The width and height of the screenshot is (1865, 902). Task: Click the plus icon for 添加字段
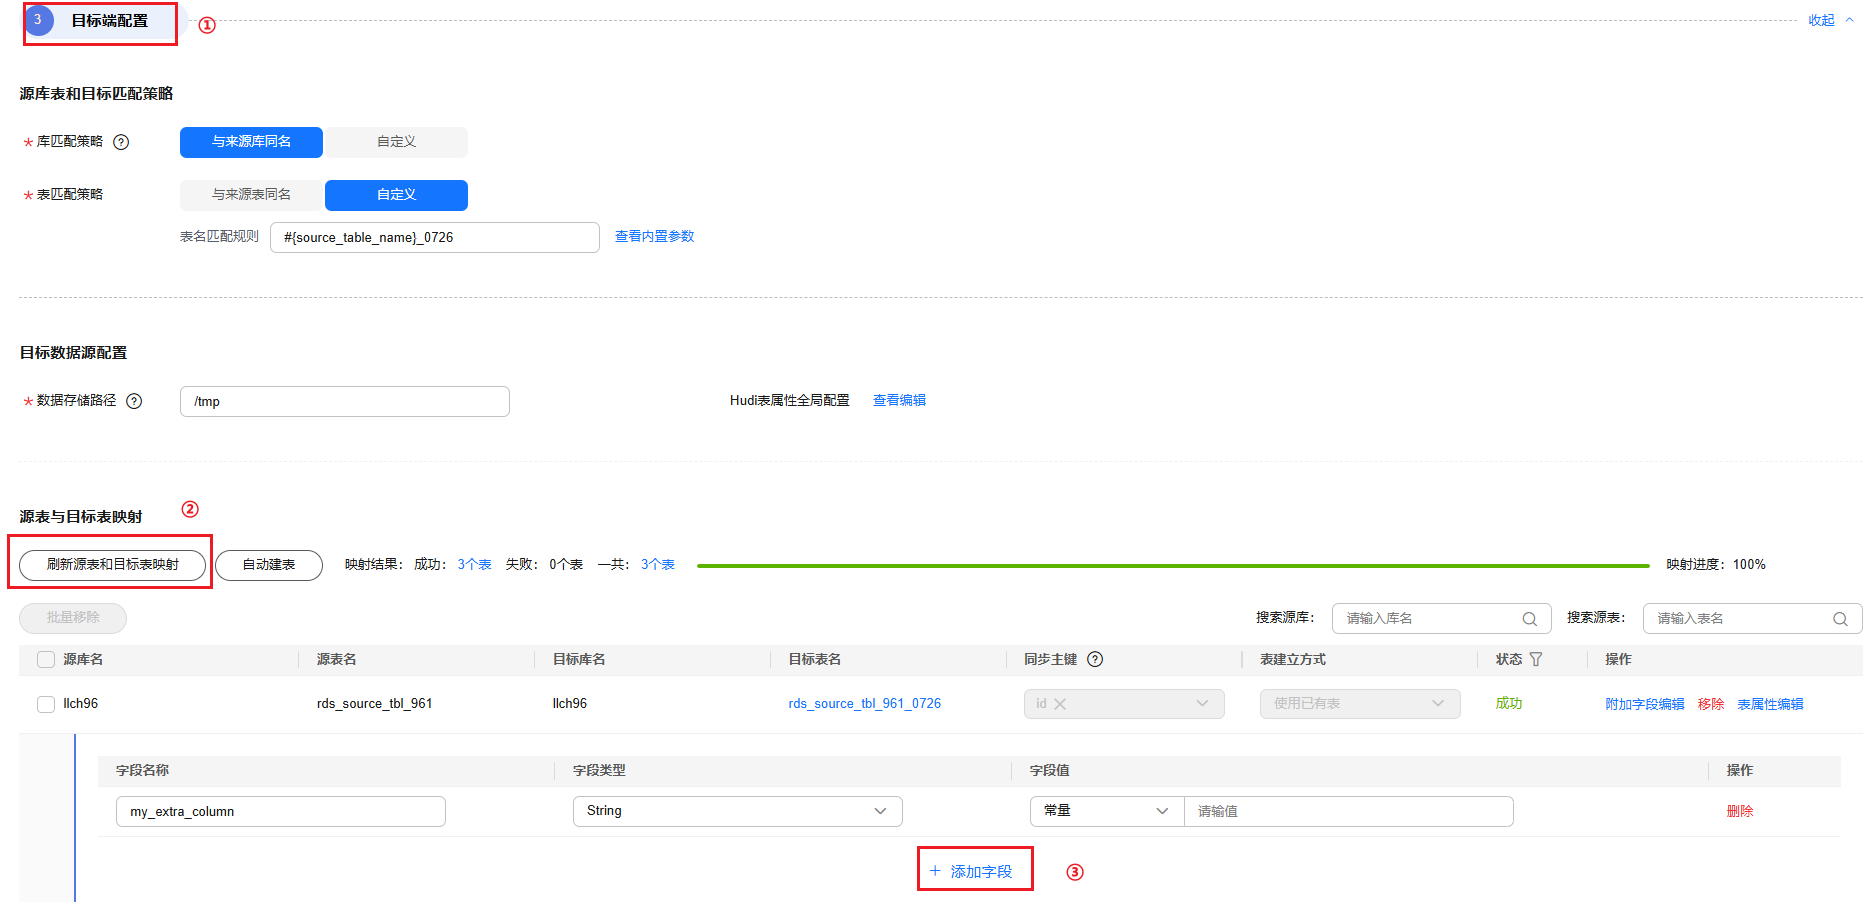(935, 871)
